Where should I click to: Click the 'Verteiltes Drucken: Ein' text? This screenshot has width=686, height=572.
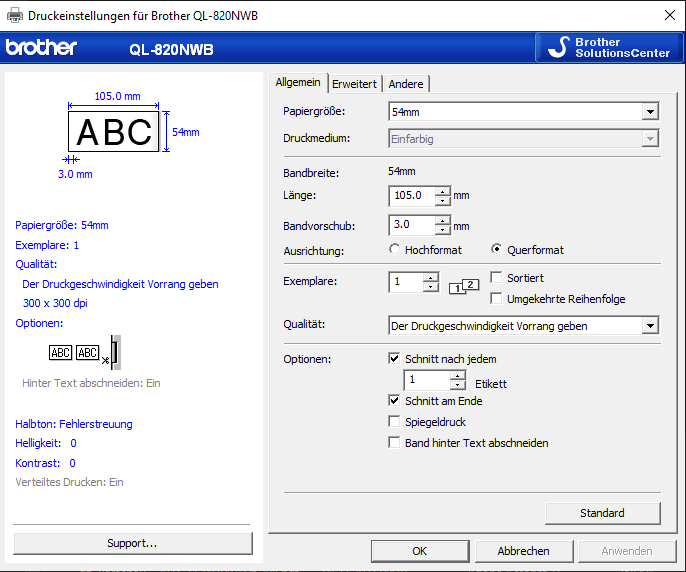(x=69, y=482)
